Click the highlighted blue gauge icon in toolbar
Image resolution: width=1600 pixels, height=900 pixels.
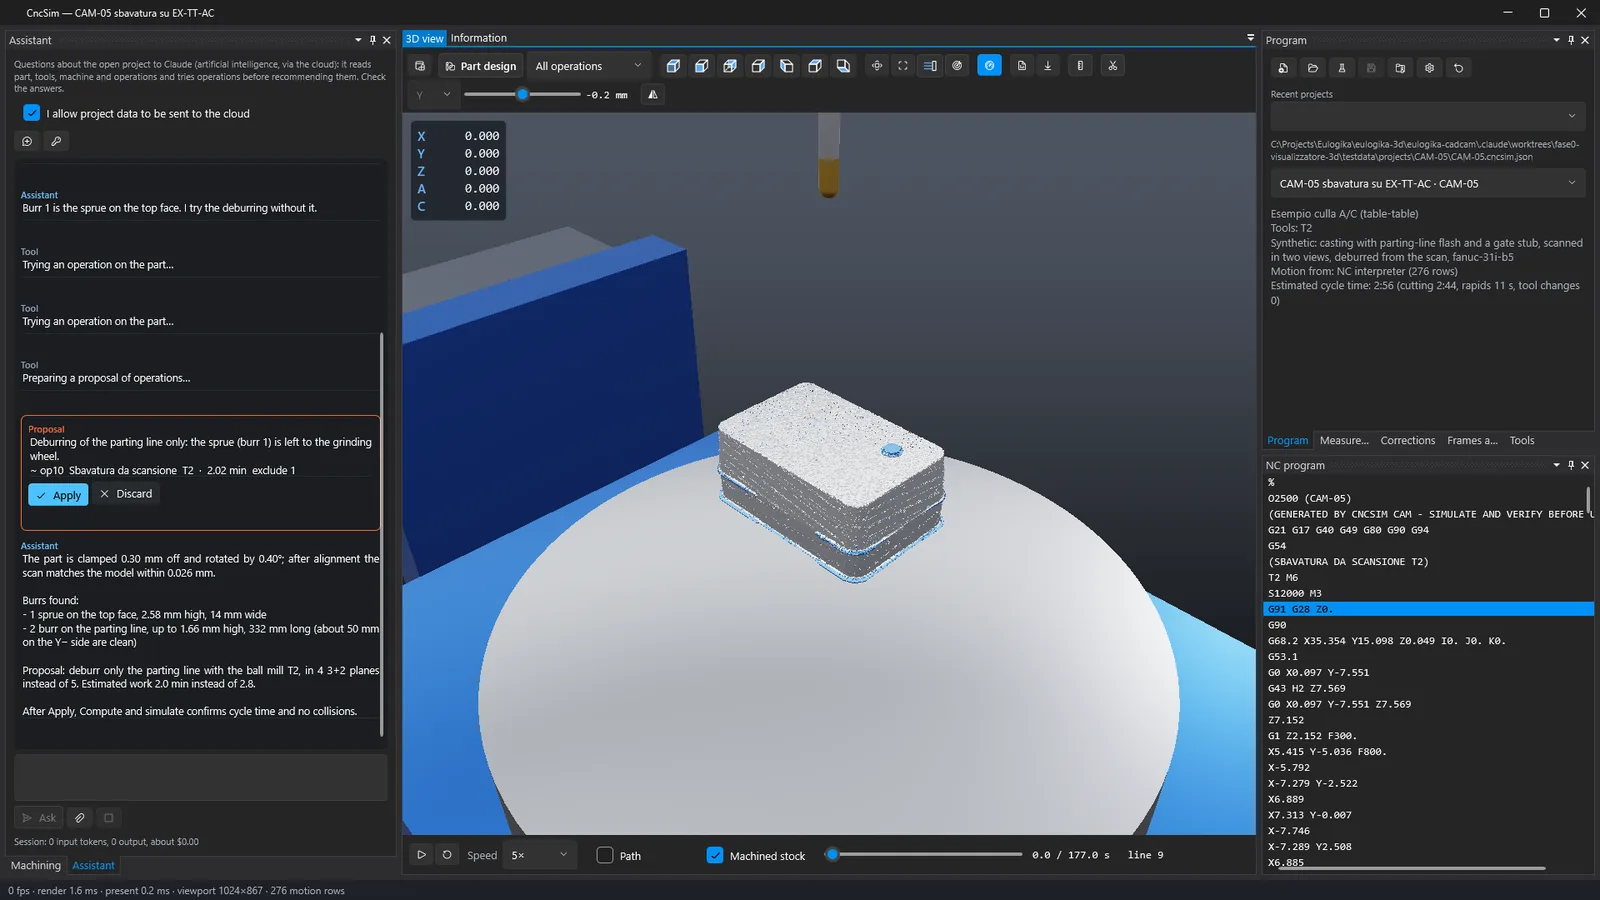(x=989, y=65)
